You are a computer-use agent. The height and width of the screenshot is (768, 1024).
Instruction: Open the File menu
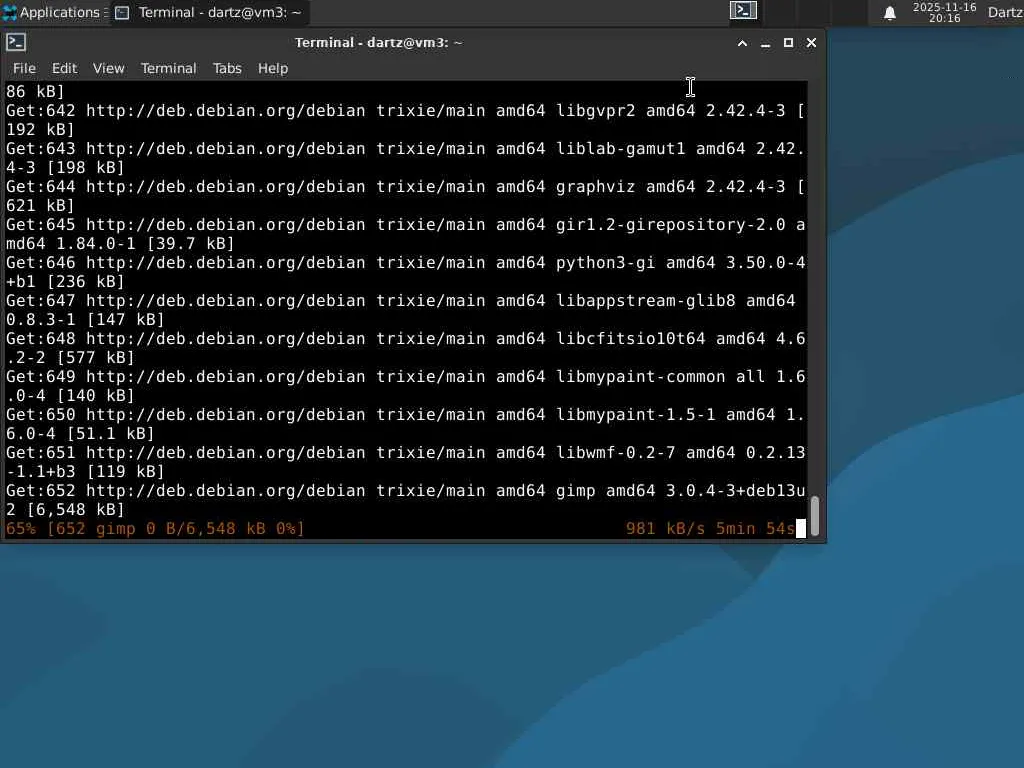click(x=24, y=68)
